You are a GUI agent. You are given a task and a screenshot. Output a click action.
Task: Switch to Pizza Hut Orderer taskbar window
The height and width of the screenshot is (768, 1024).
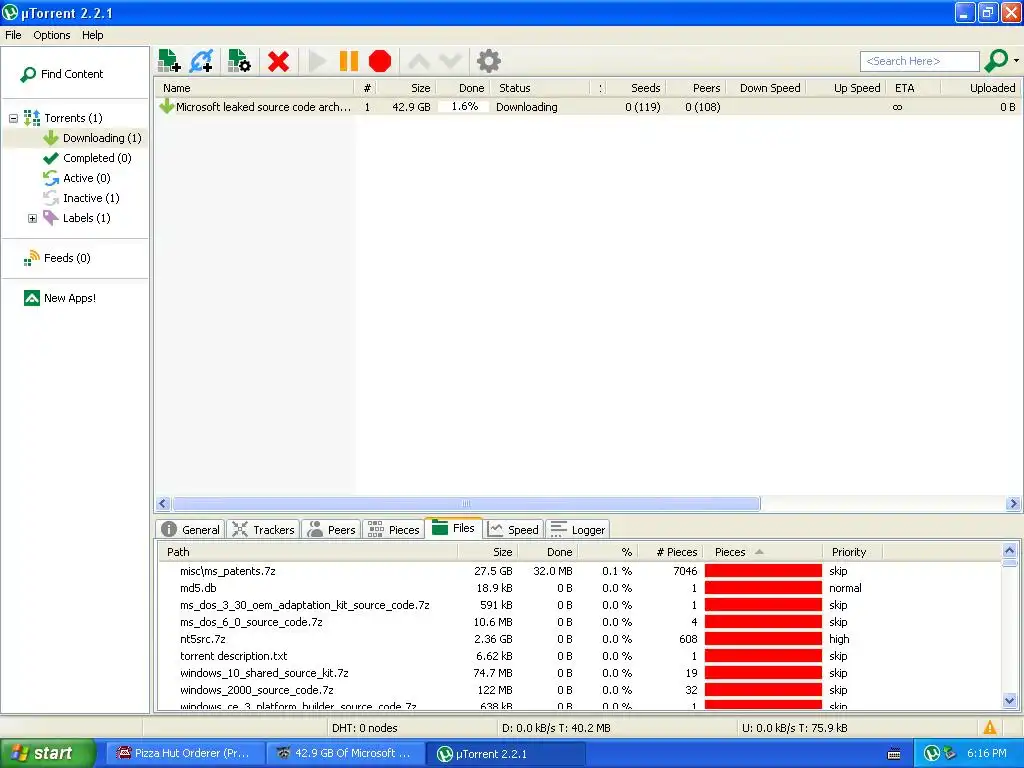(x=185, y=754)
